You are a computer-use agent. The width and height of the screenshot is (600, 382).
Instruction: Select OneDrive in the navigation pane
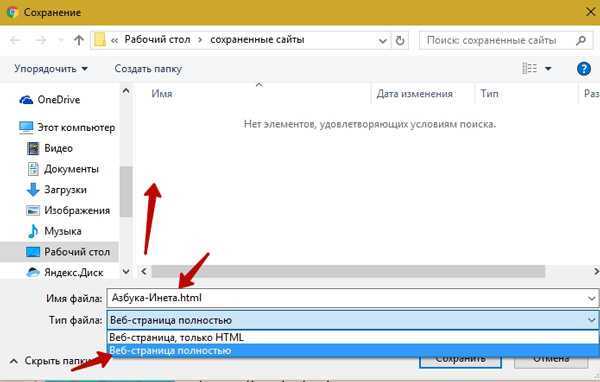pos(59,100)
